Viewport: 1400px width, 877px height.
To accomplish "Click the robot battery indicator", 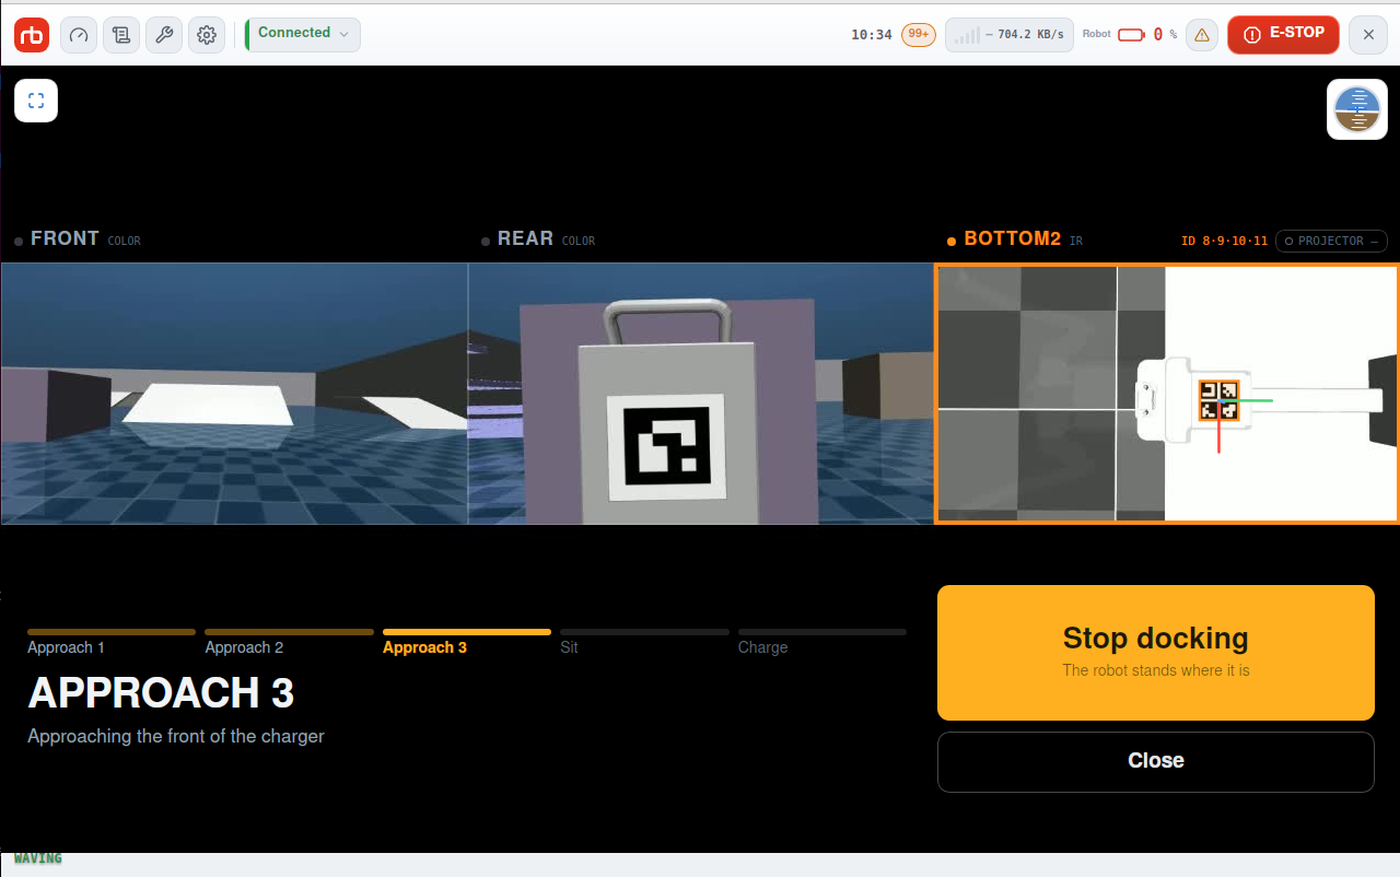I will (x=1130, y=34).
